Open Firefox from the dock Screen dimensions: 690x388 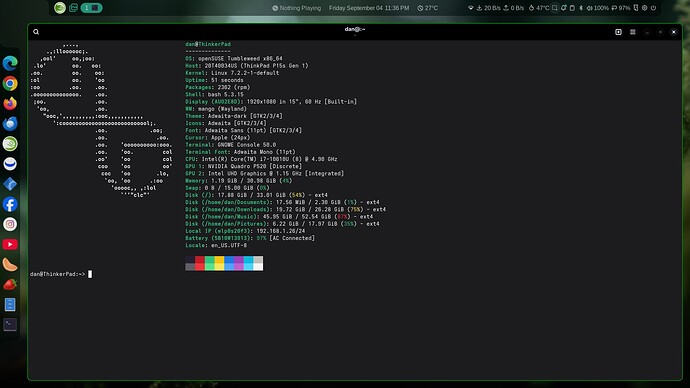[x=10, y=103]
